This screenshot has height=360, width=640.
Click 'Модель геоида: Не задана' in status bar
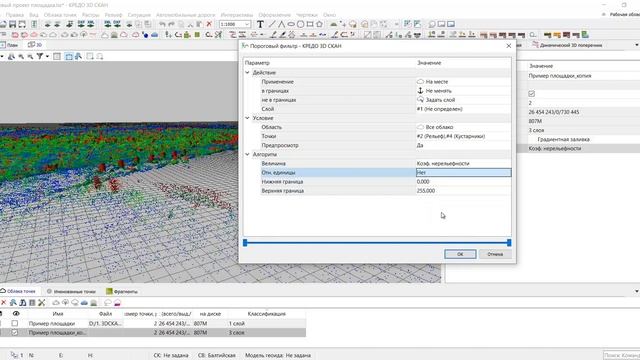278,355
